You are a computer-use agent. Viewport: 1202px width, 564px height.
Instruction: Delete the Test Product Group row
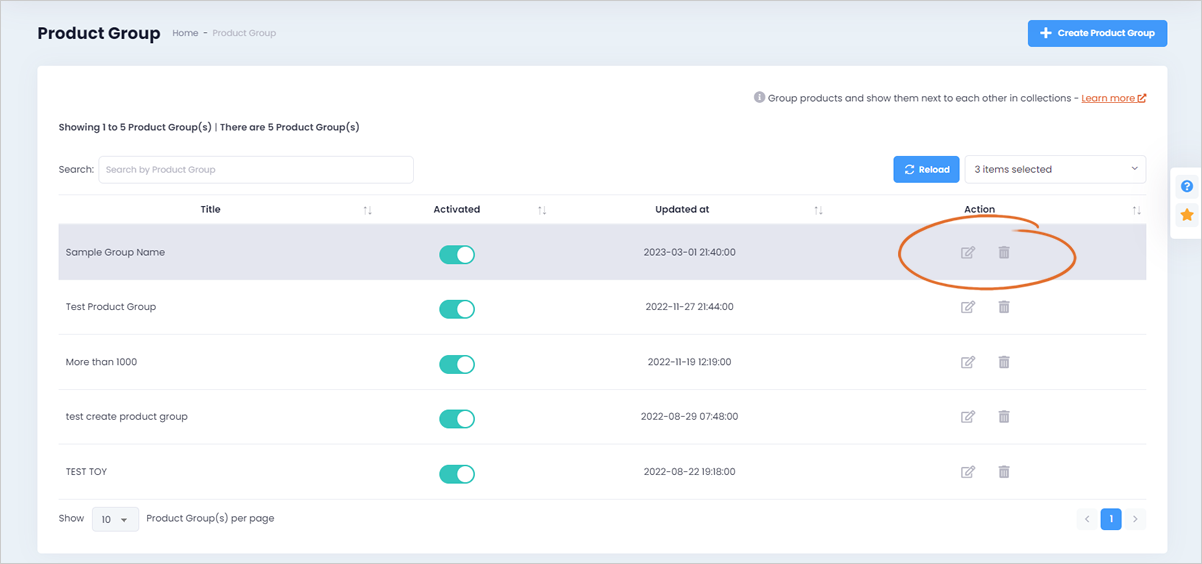coord(1004,307)
